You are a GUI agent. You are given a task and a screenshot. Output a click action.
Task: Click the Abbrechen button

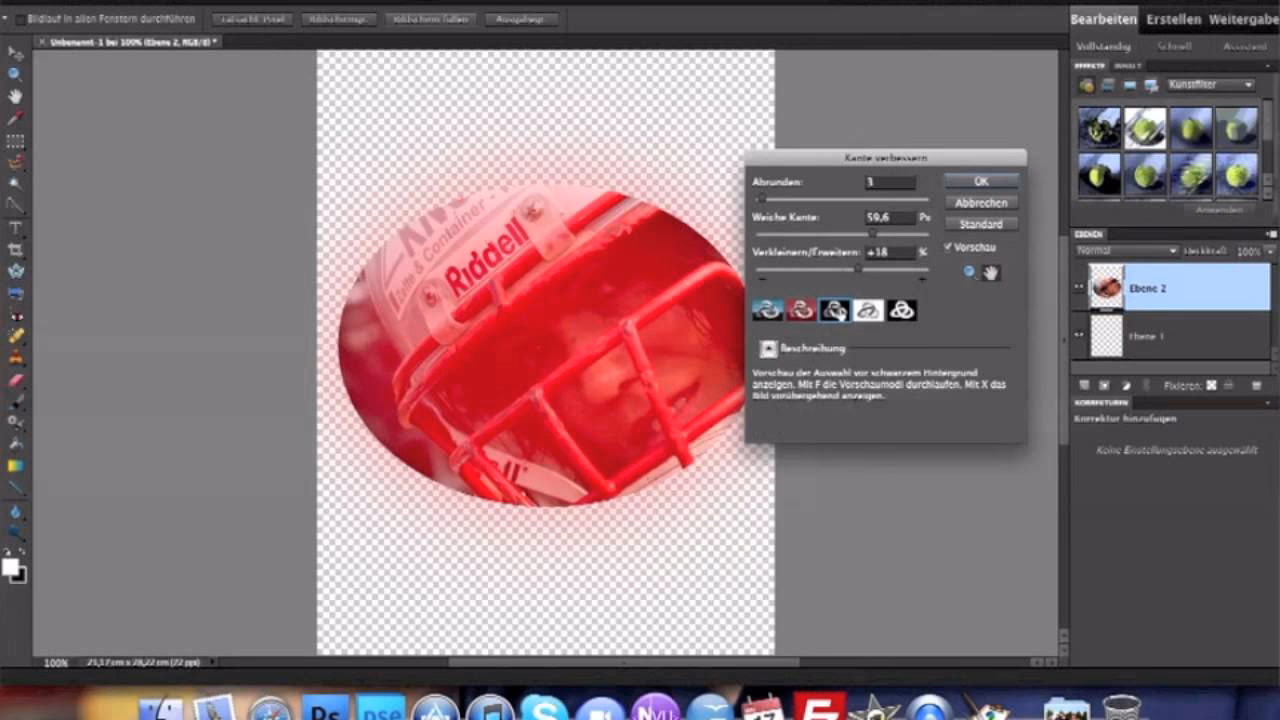[x=981, y=203]
